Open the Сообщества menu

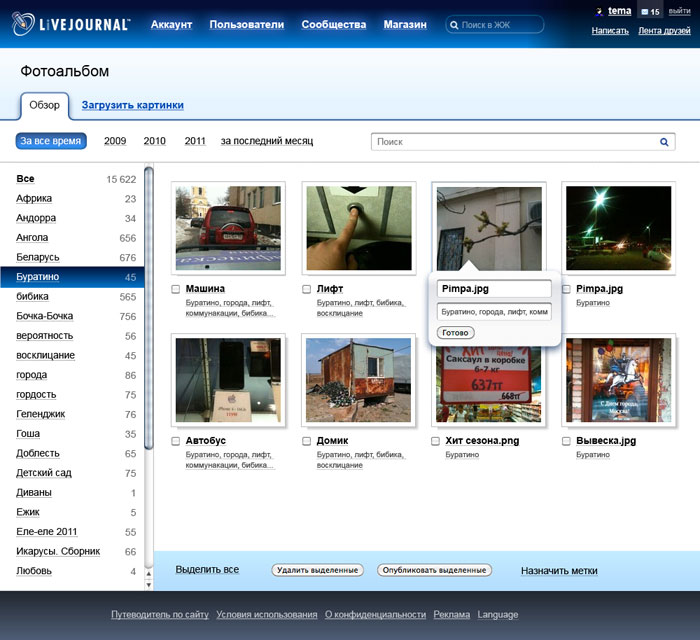tap(333, 24)
